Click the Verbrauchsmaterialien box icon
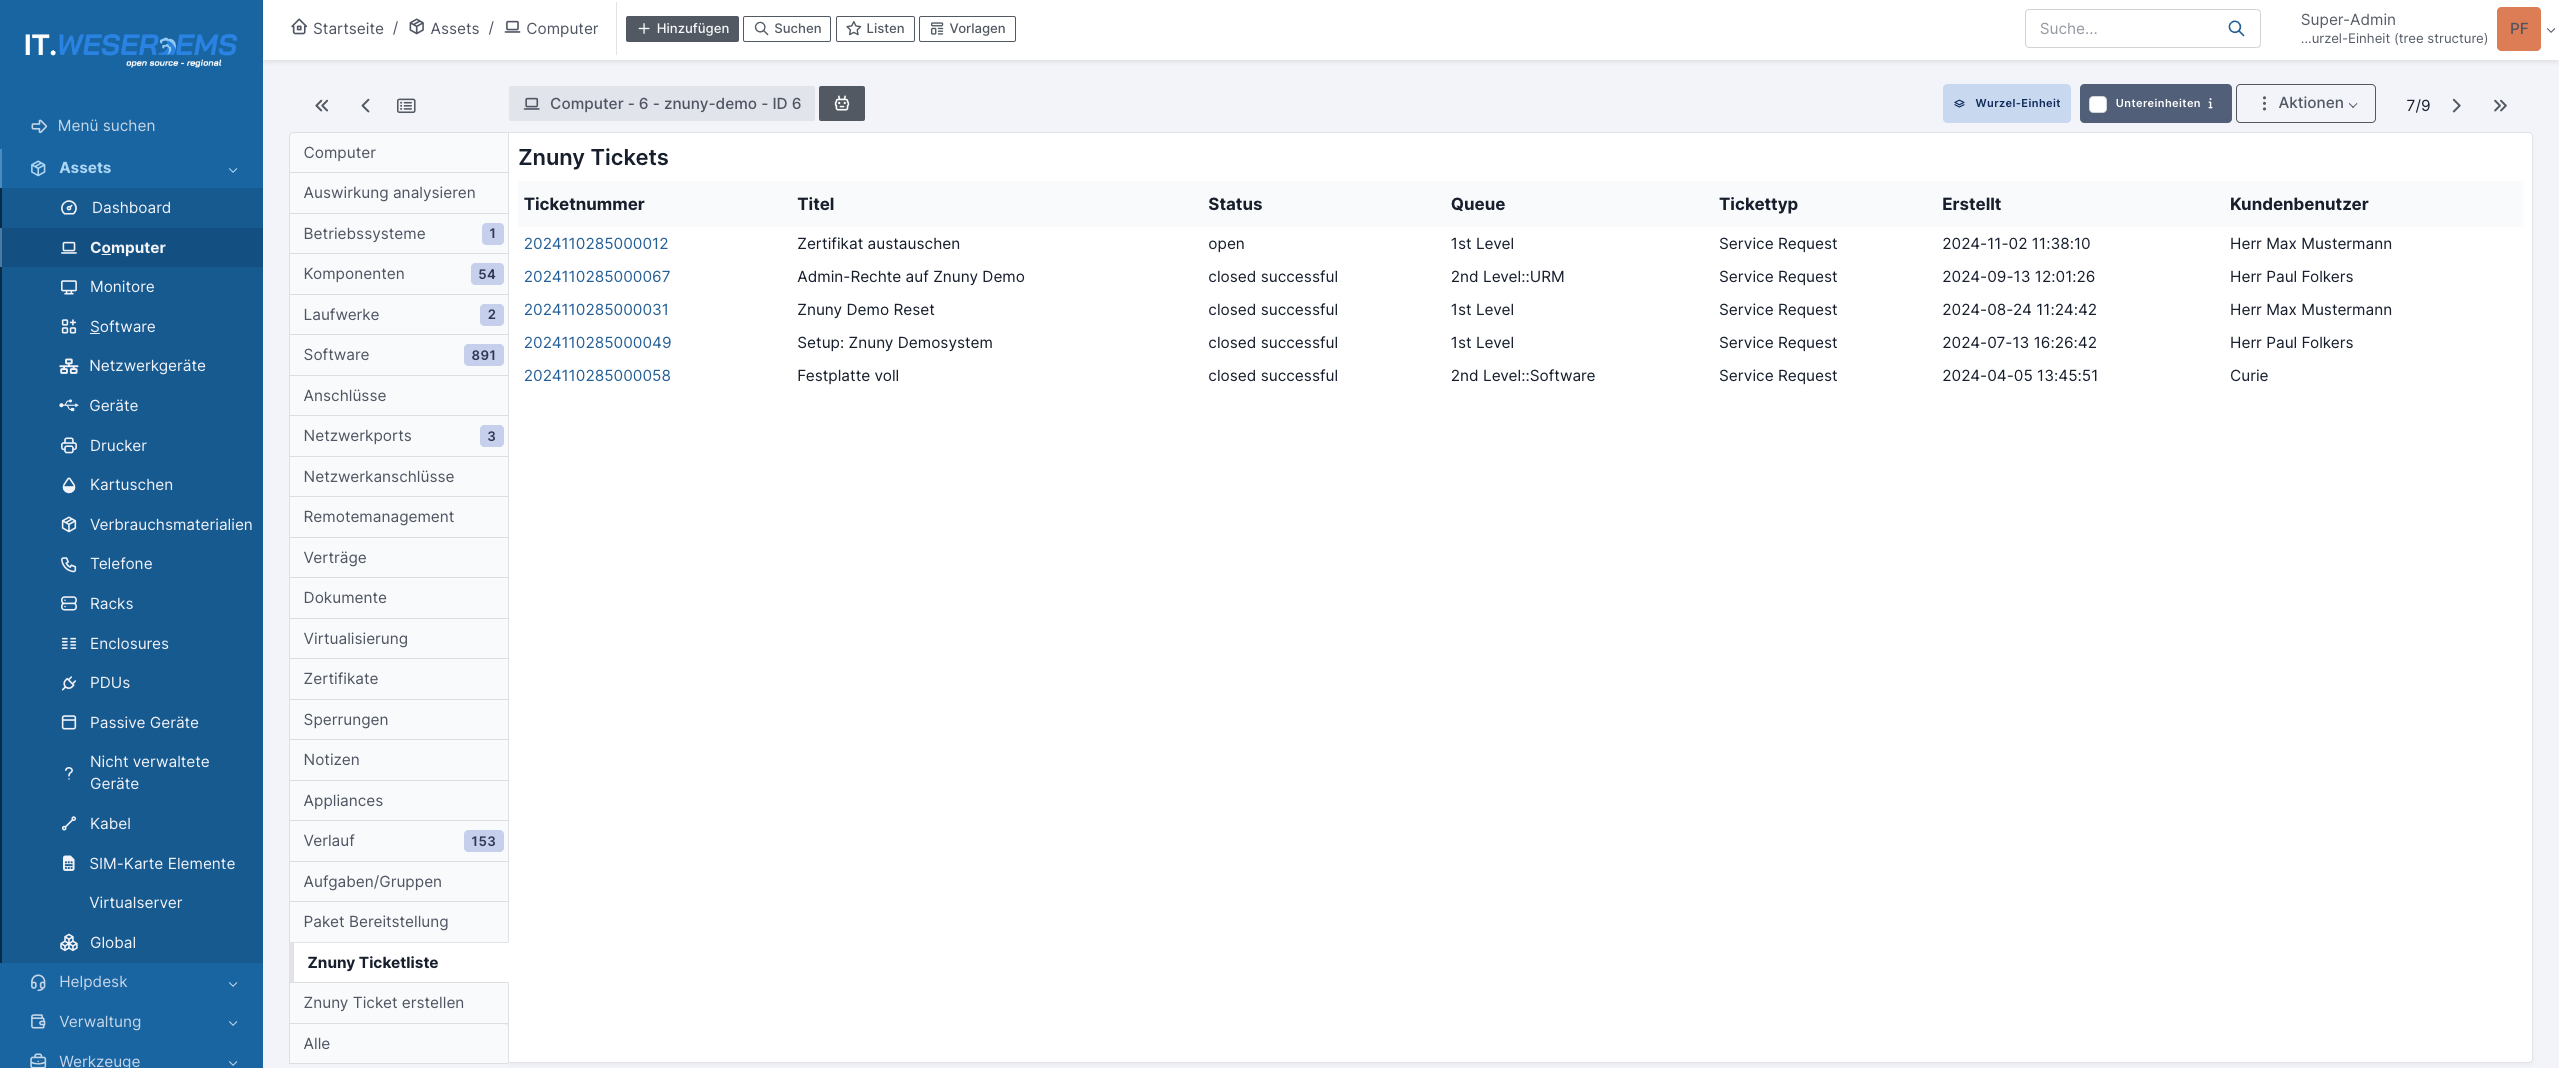 pos(69,525)
